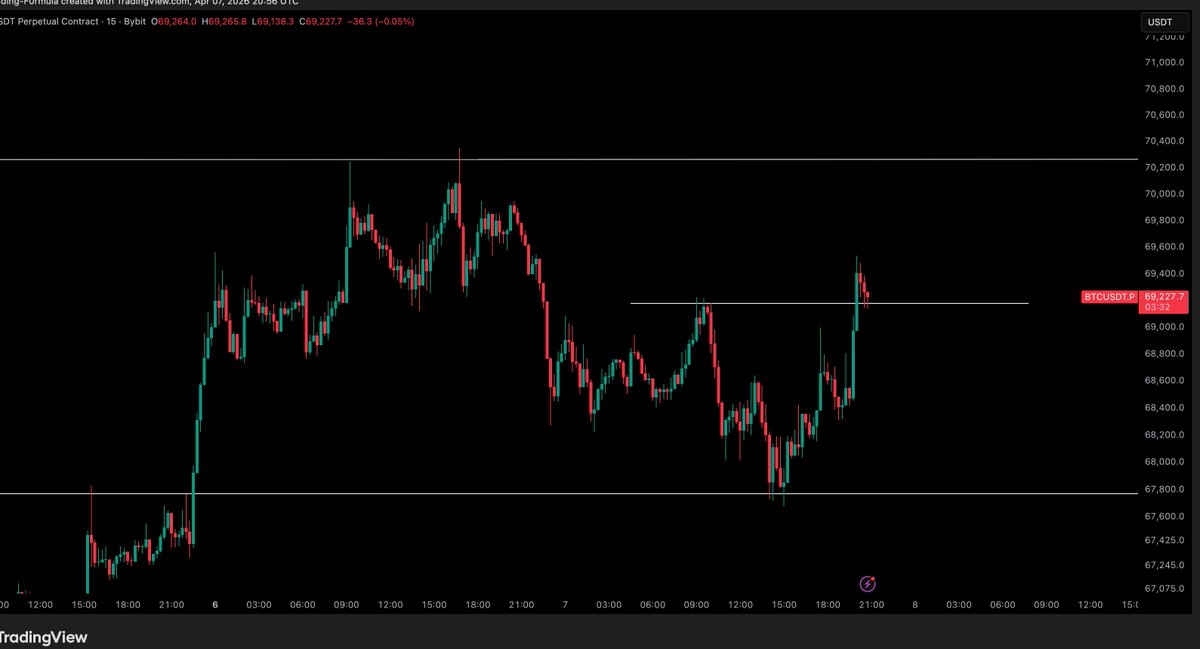Click the 69,800.0 price axis label
1200x649 pixels.
coord(1165,221)
